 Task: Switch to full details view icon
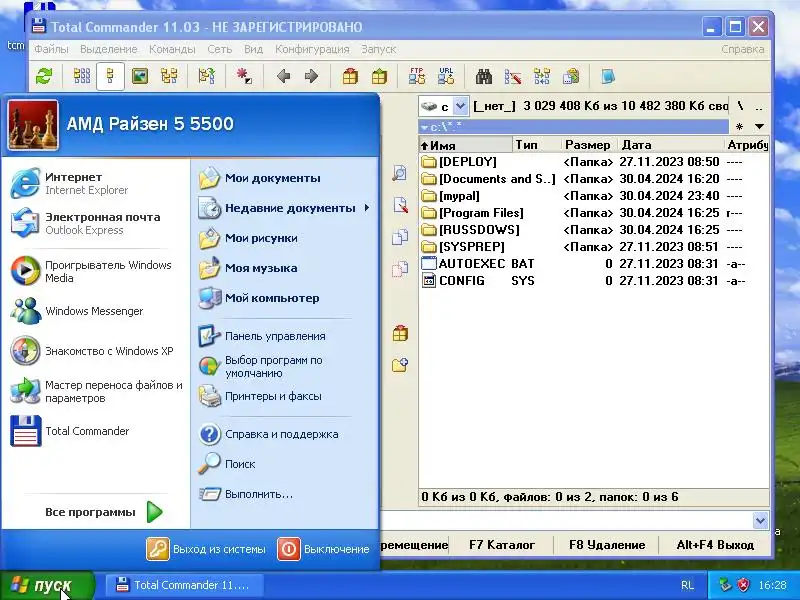(110, 77)
